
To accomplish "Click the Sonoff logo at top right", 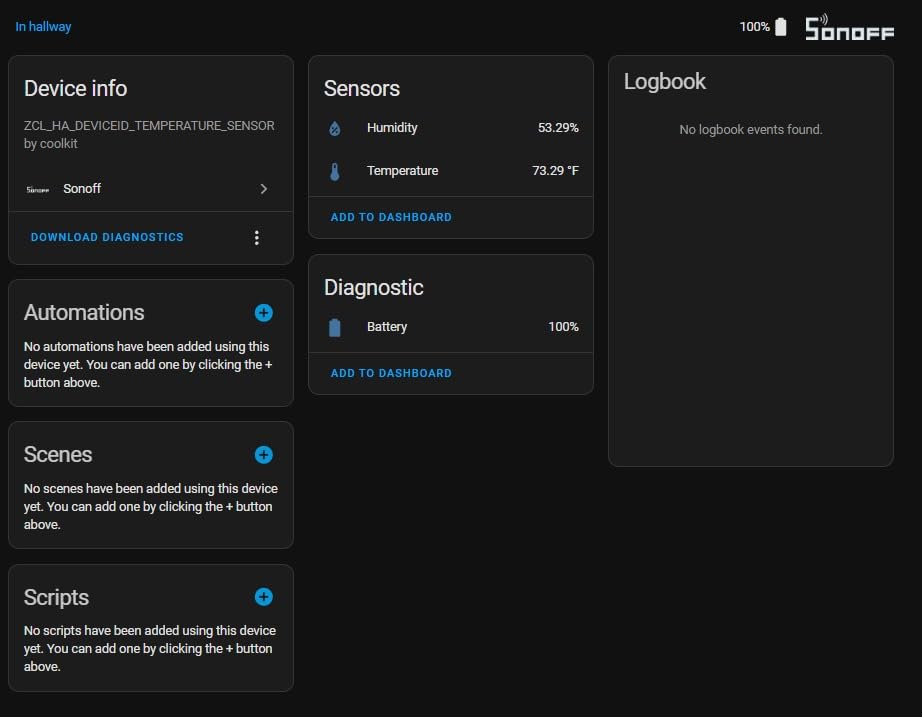I will click(x=850, y=27).
